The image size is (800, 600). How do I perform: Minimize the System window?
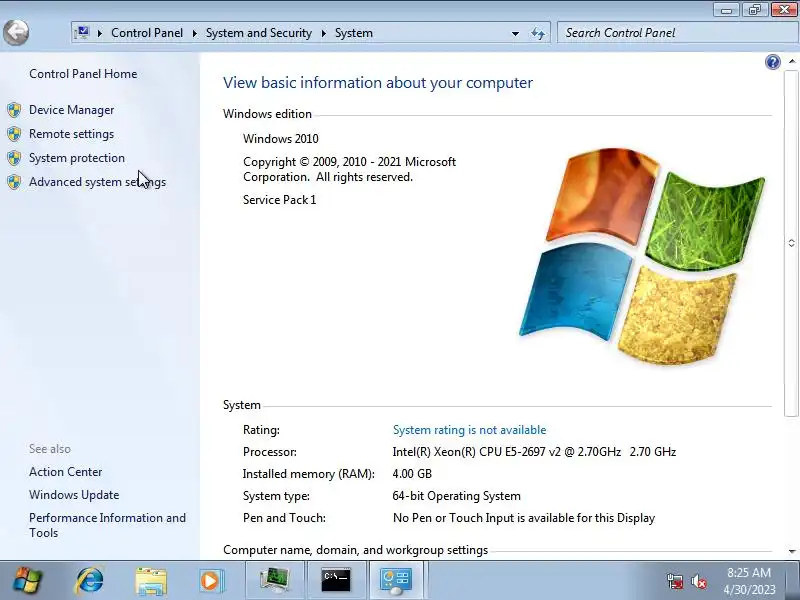point(727,10)
